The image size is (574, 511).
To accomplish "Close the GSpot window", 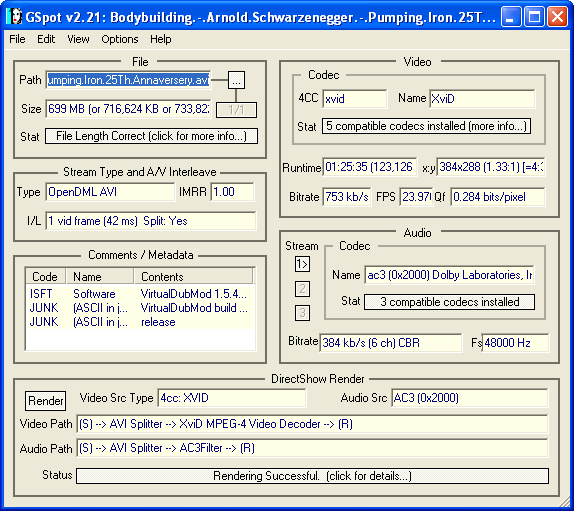I will click(x=558, y=16).
